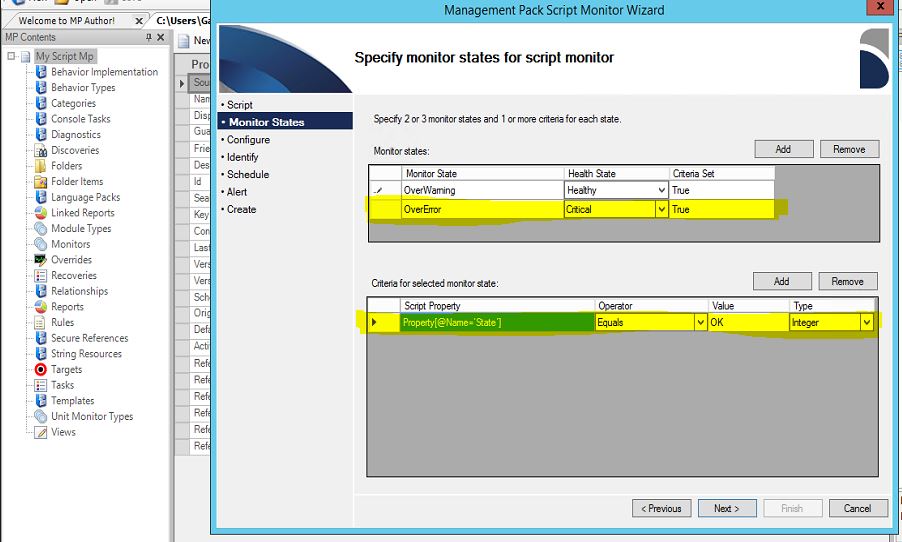Collapse the My Script Mp tree node
The height and width of the screenshot is (542, 902).
(11, 56)
